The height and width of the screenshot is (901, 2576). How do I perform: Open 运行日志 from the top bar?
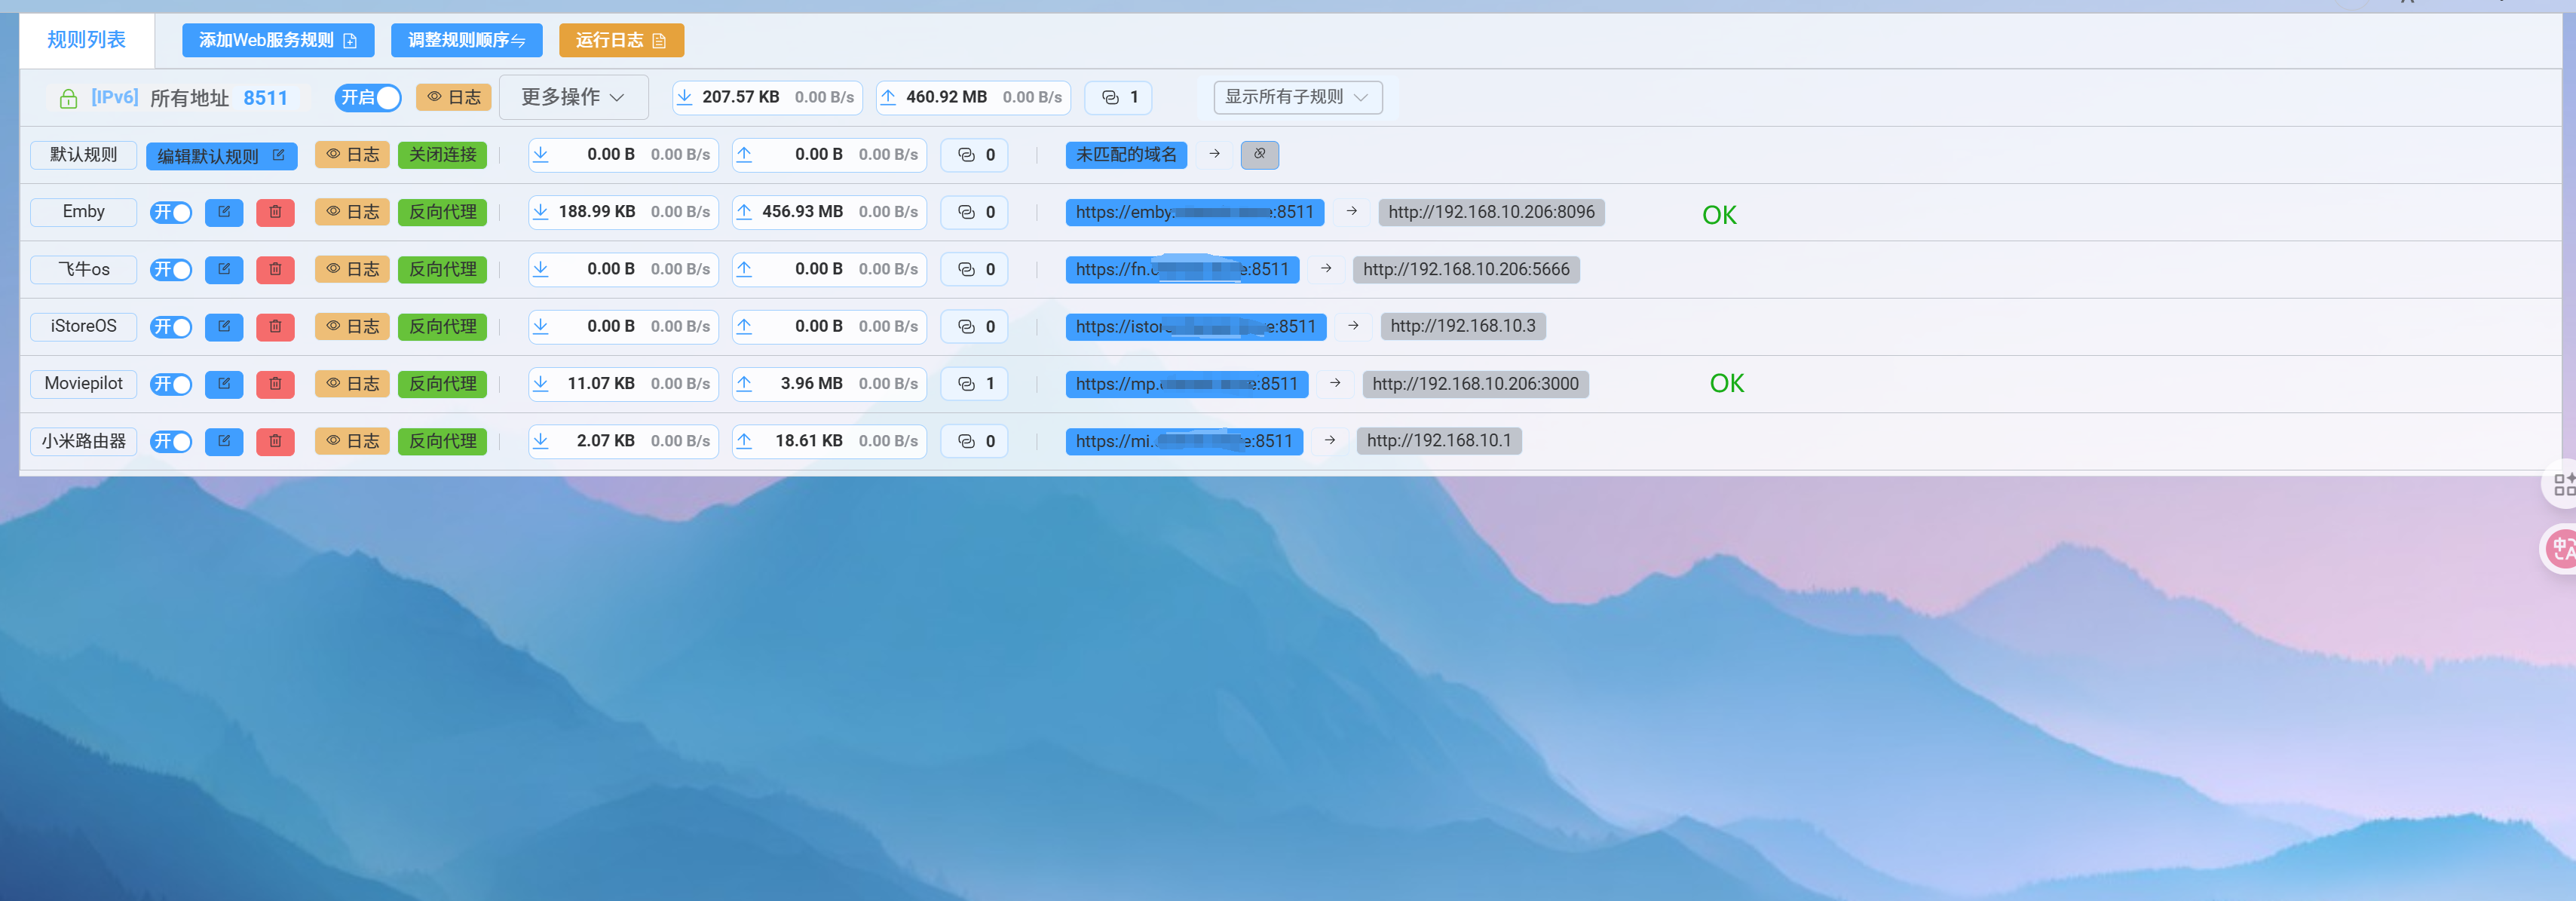point(621,40)
